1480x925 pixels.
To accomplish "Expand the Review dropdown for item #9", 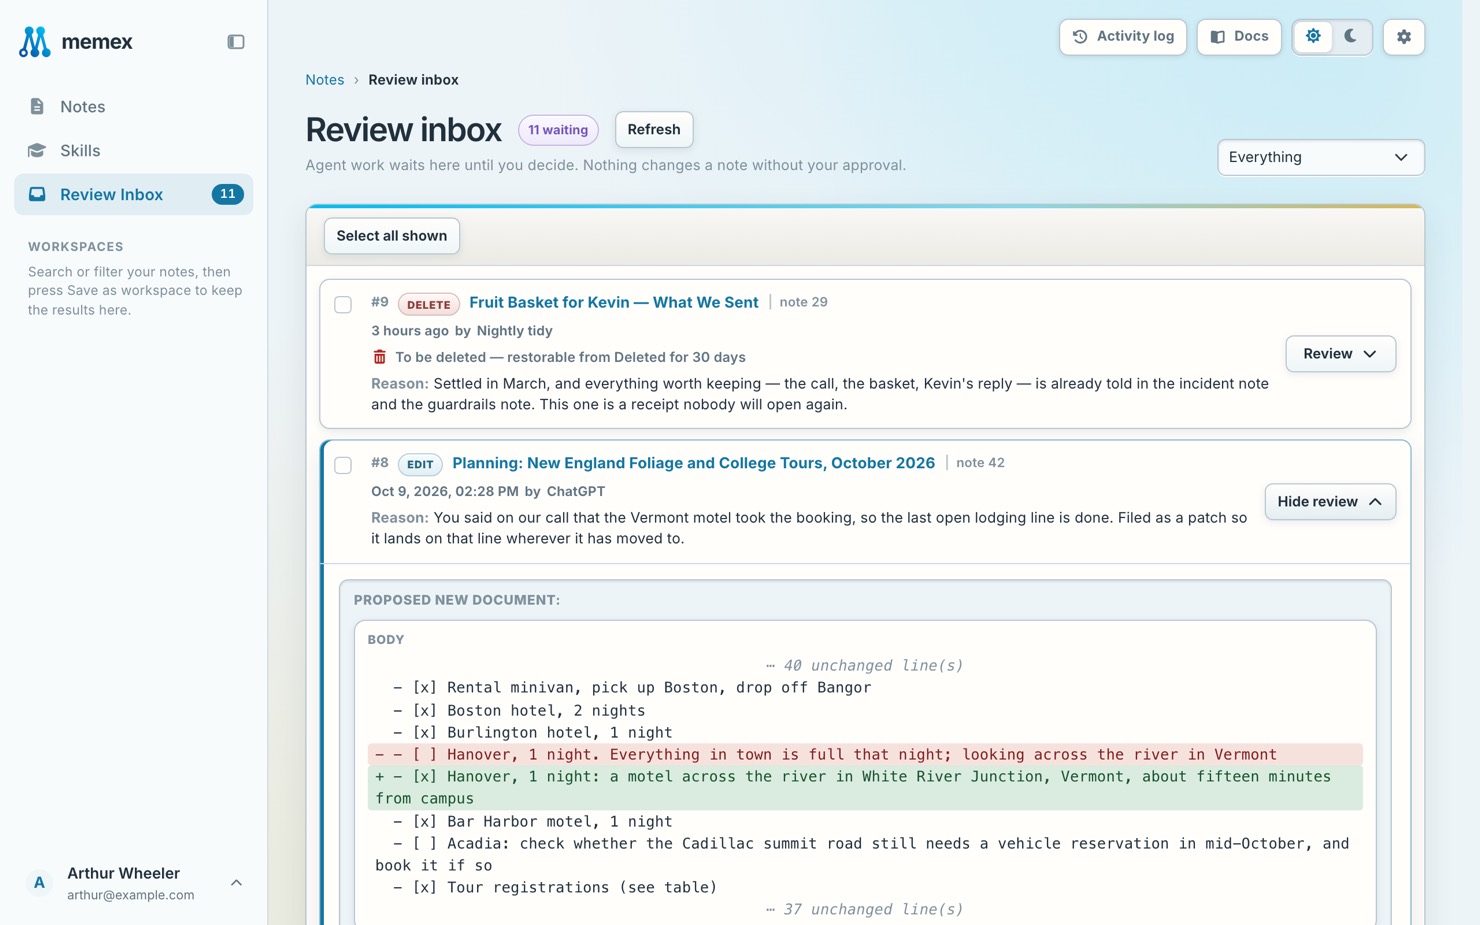I will point(1340,354).
